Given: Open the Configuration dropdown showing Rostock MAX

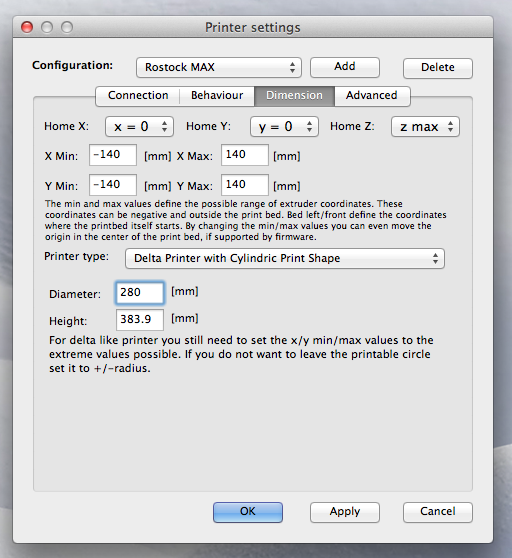Looking at the screenshot, I should point(219,67).
